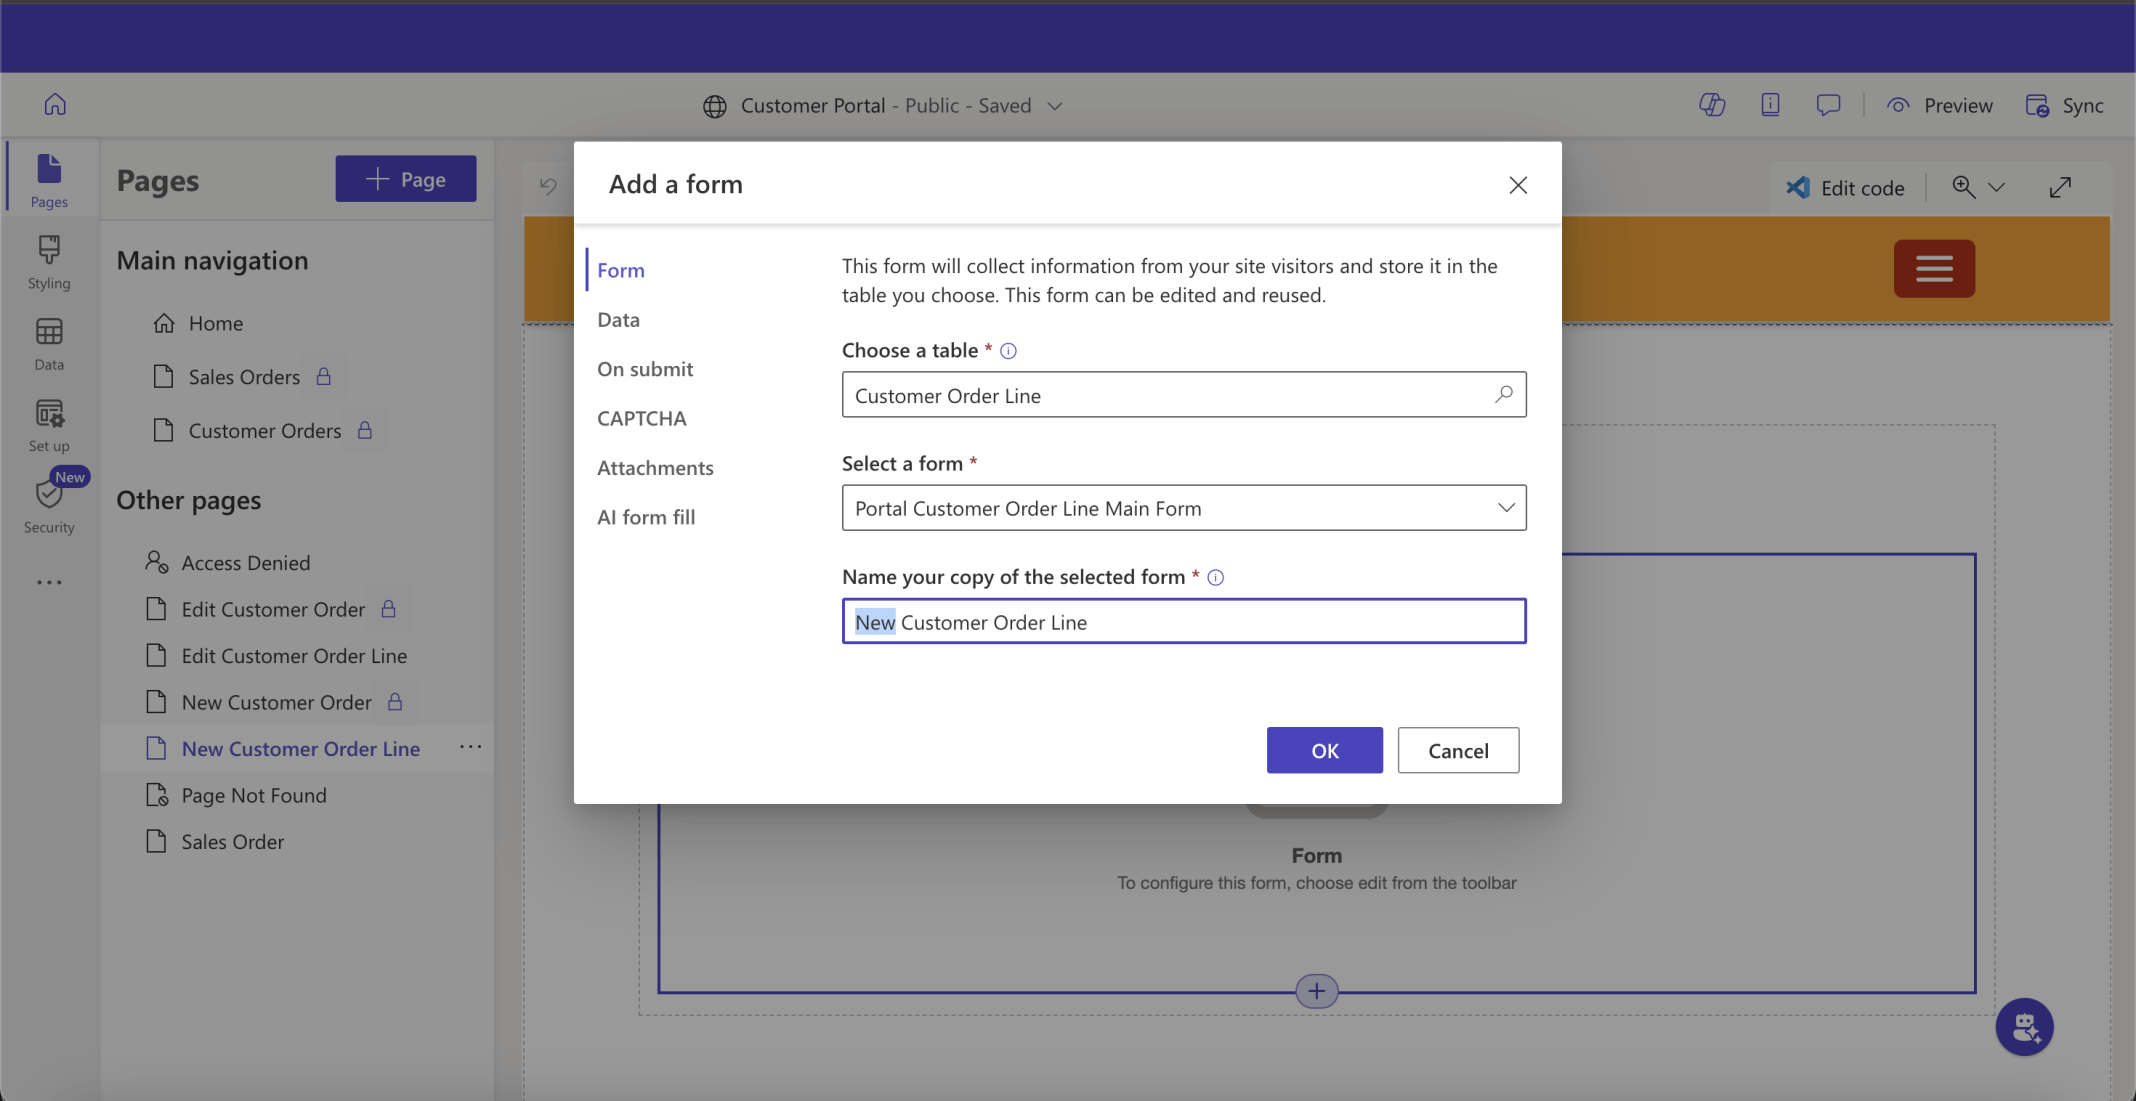Click the red hamburger menu button
The height and width of the screenshot is (1101, 2136).
(1933, 268)
